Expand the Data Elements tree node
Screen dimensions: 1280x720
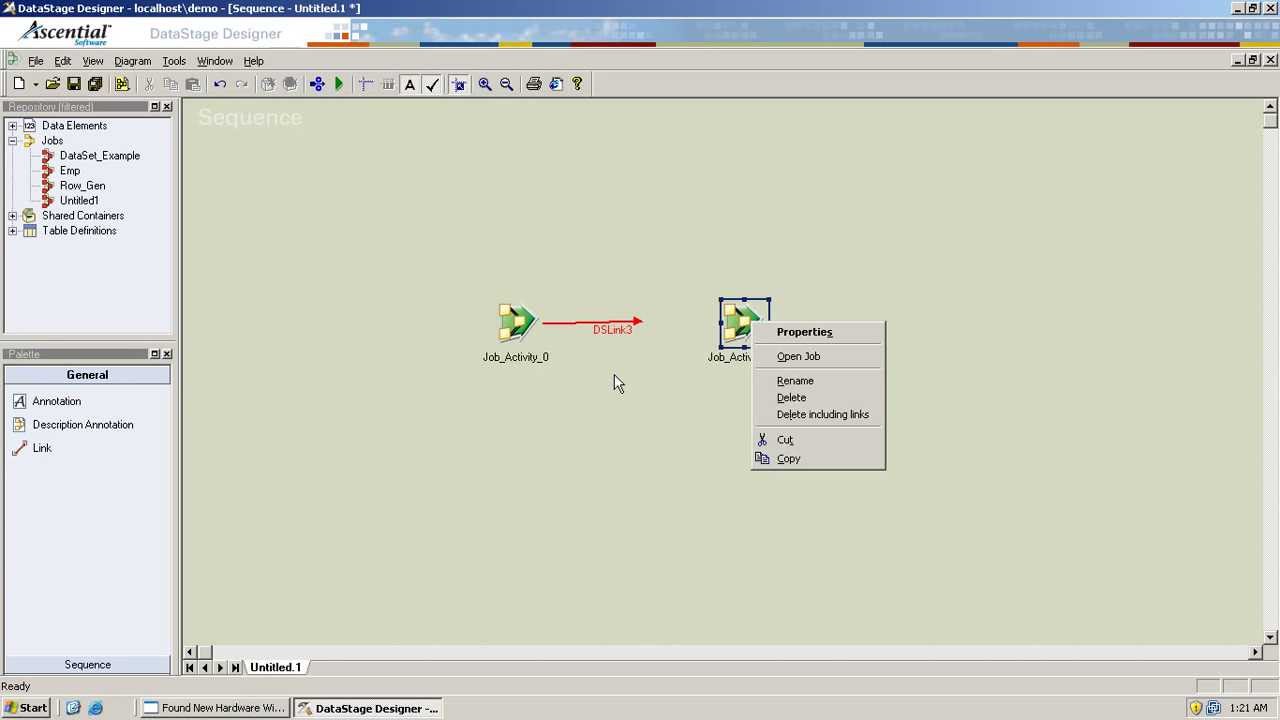click(x=12, y=126)
